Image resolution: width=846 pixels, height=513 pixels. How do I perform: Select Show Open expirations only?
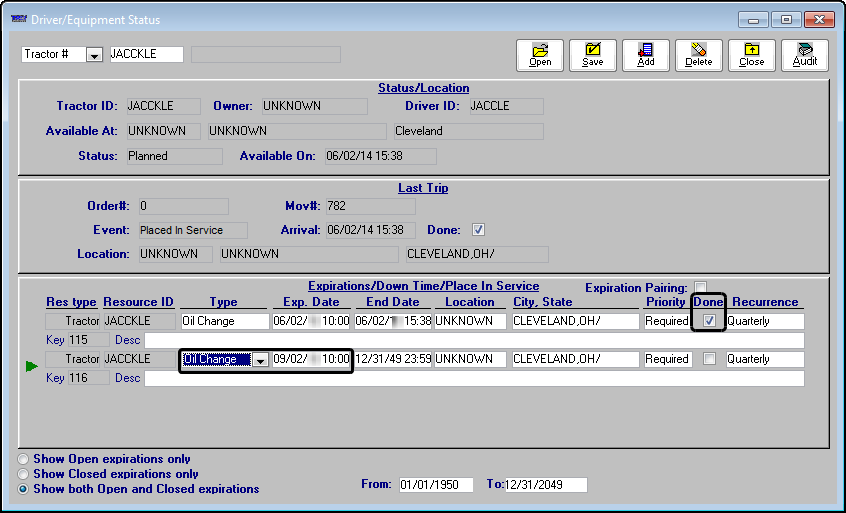(x=24, y=460)
